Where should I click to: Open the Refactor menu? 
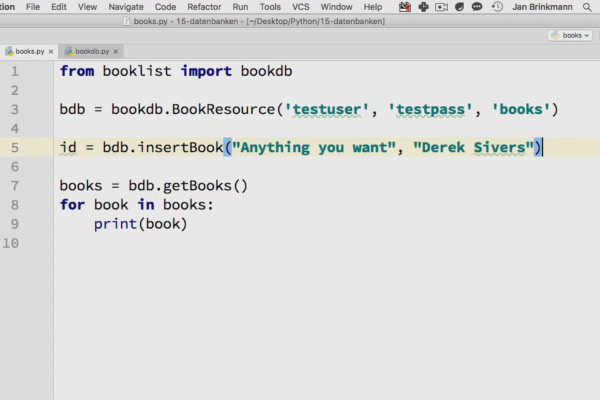click(204, 7)
